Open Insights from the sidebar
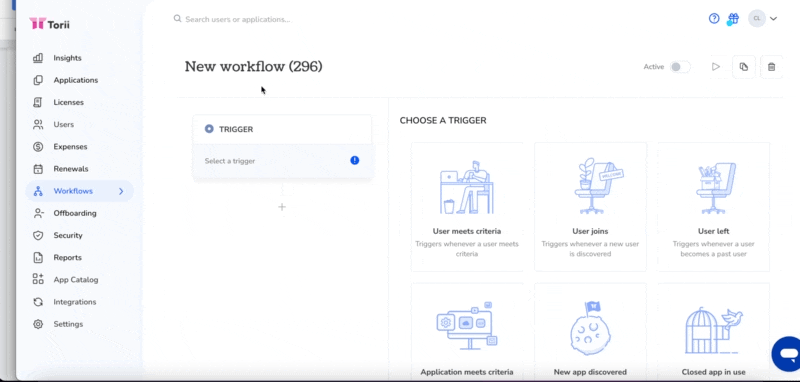Viewport: 800px width, 382px height. tap(67, 58)
